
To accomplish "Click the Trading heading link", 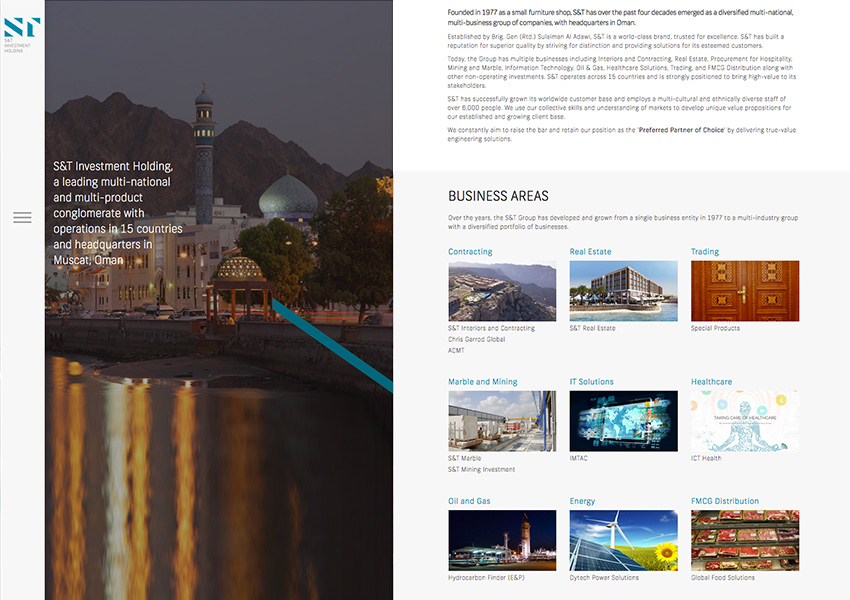I will [705, 252].
